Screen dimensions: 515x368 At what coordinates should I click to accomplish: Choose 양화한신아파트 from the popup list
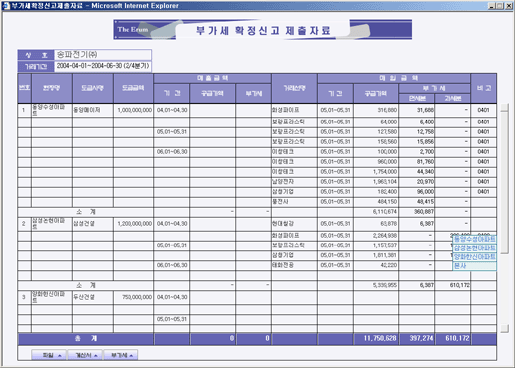(x=474, y=257)
